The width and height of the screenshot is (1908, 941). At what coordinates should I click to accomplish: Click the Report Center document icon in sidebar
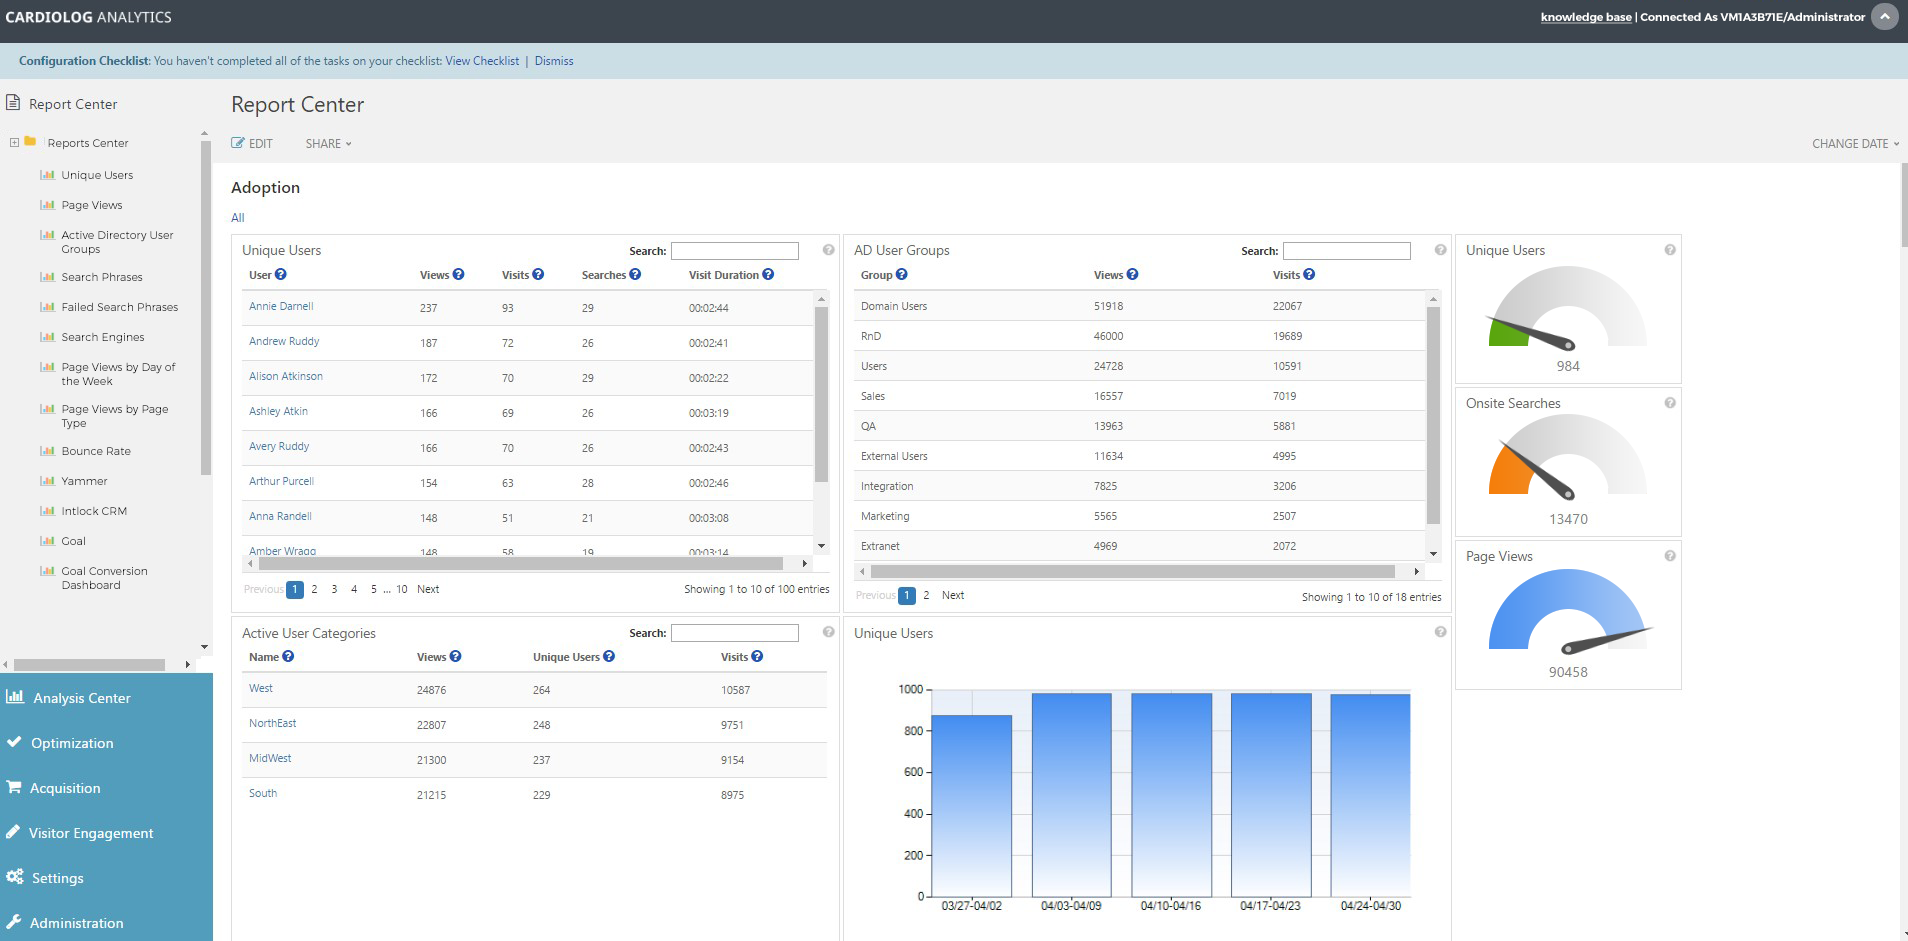coord(13,102)
